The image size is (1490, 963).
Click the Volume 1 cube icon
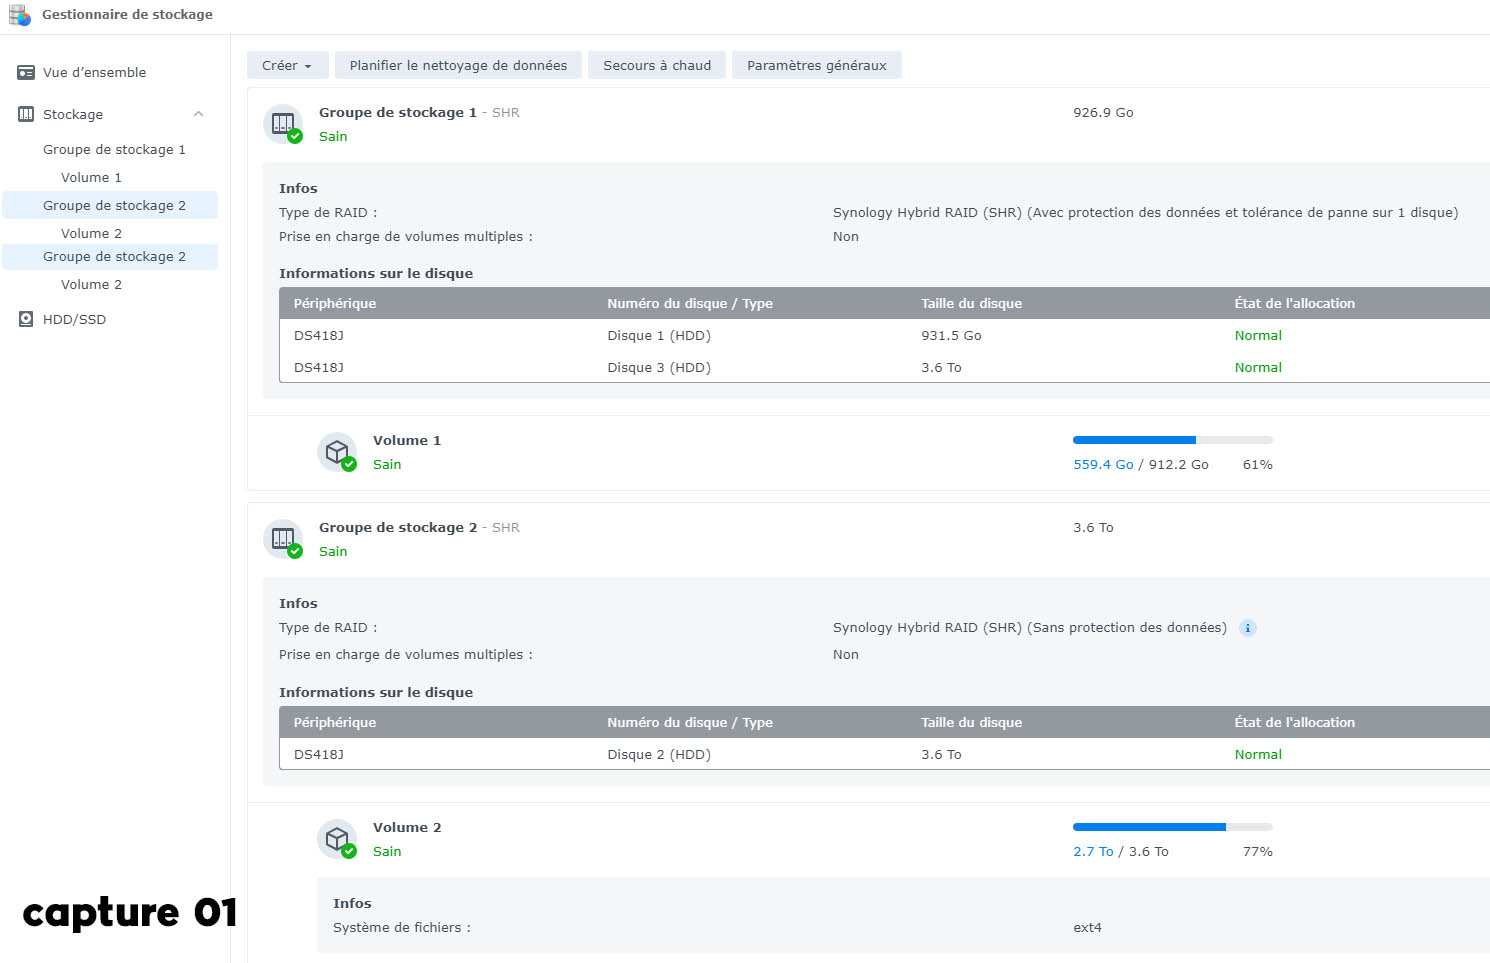[x=338, y=452]
